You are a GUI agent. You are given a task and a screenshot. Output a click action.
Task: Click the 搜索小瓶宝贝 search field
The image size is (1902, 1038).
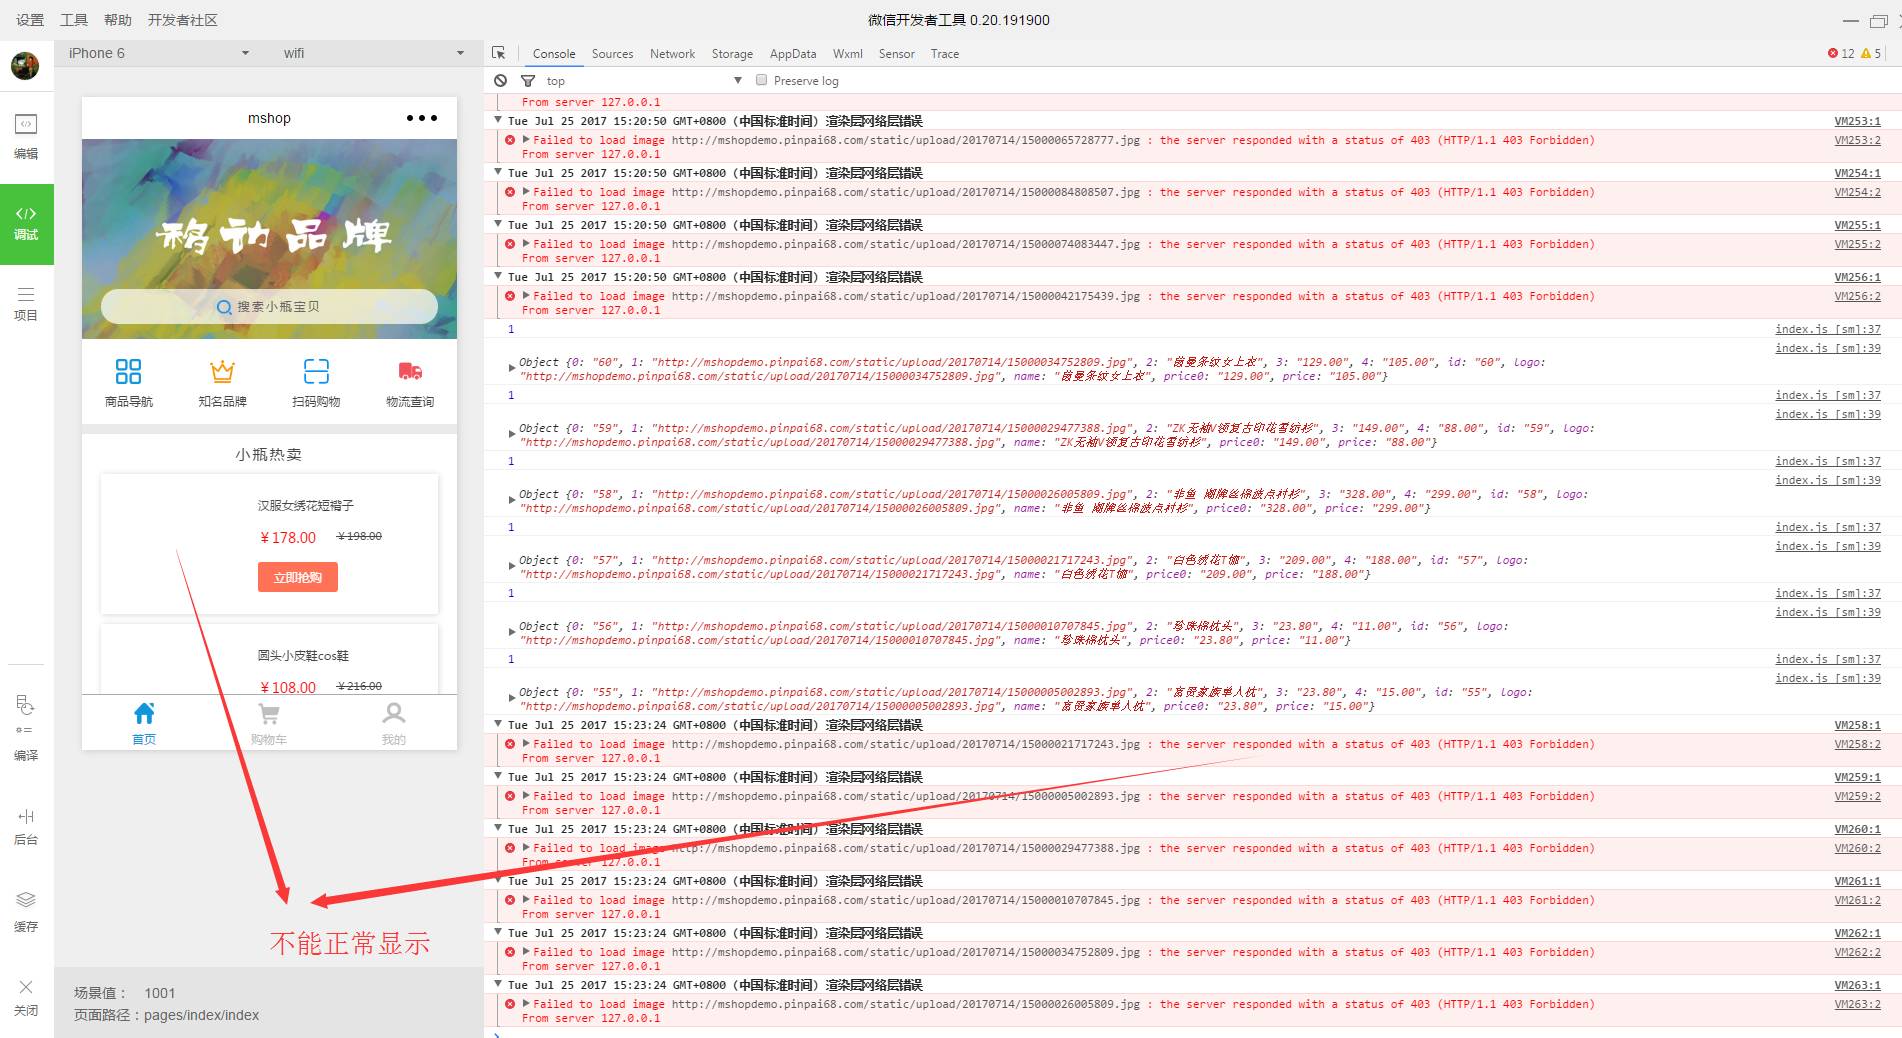[x=269, y=306]
